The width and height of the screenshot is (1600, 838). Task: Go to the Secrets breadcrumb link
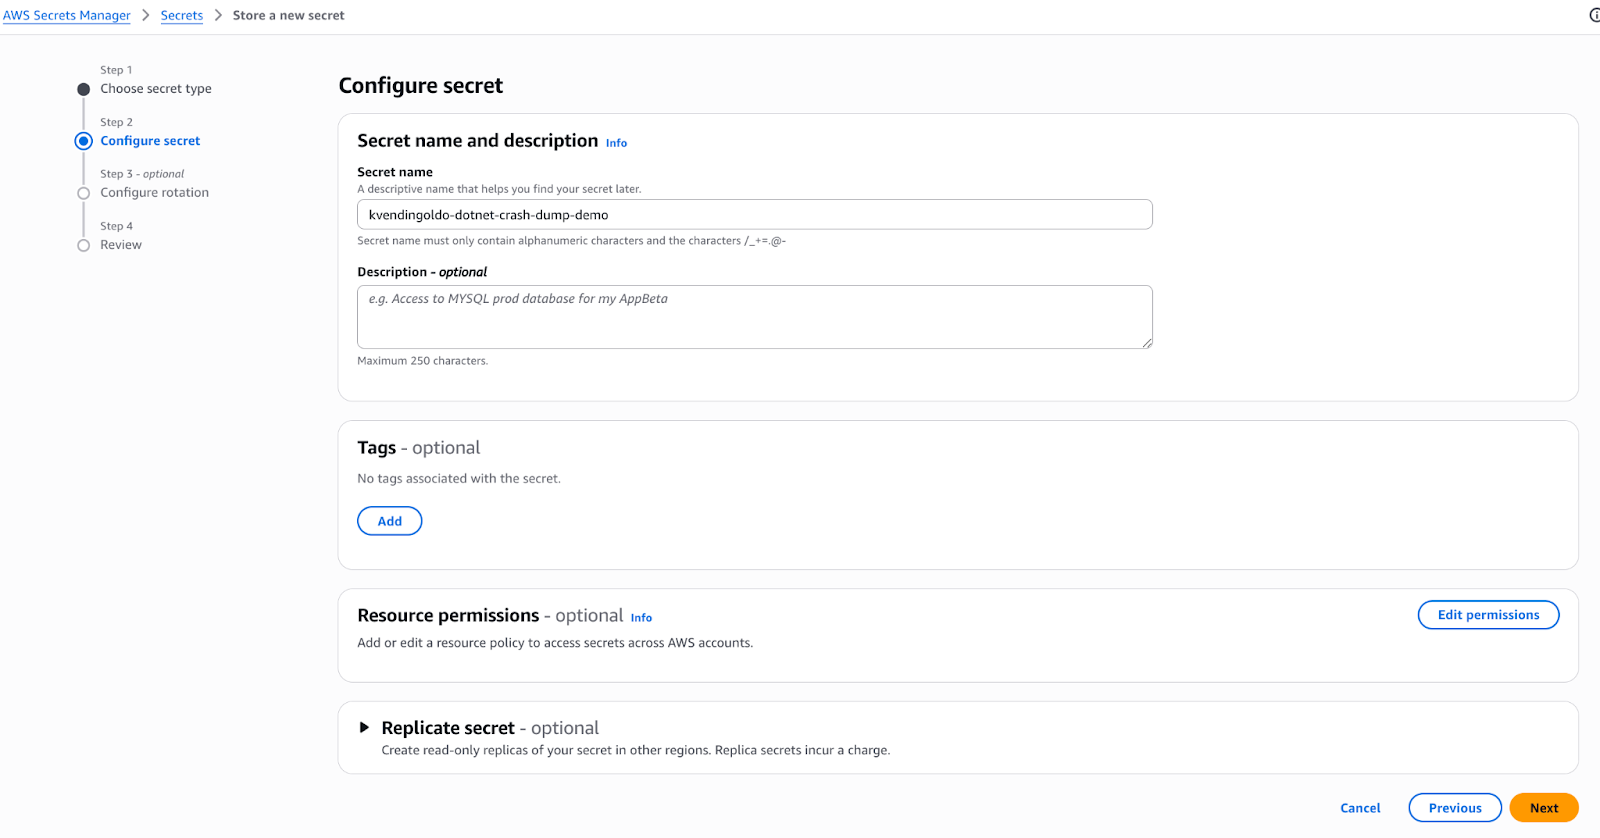(182, 16)
